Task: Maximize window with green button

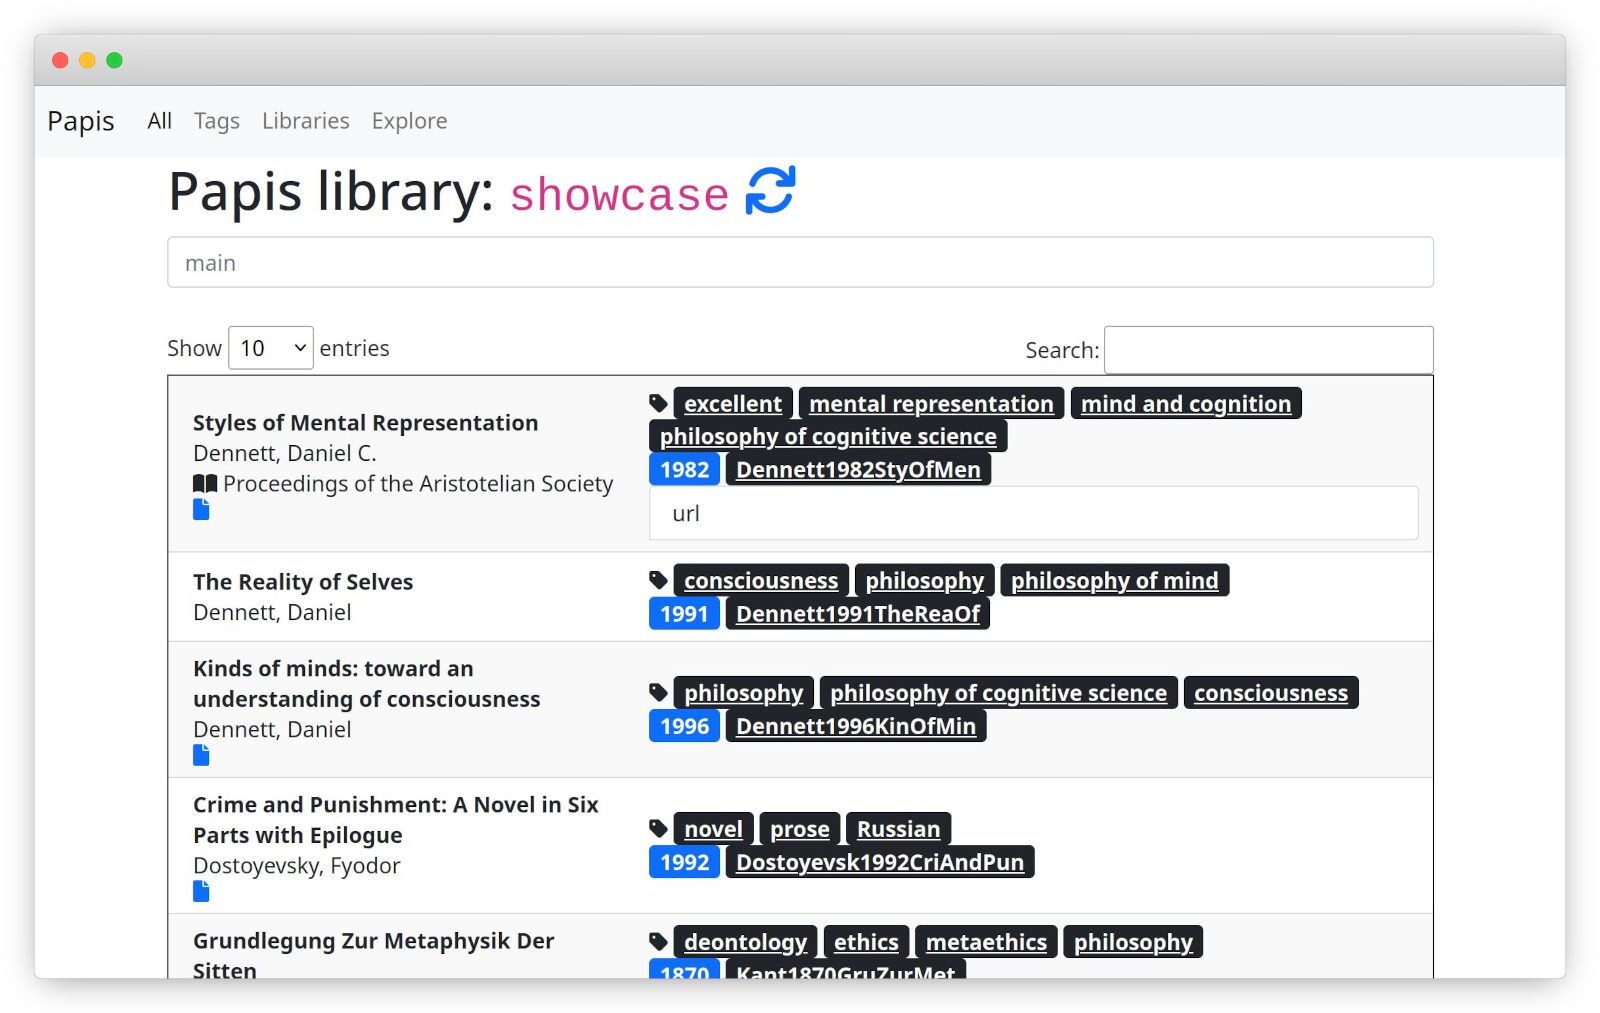Action: click(114, 60)
